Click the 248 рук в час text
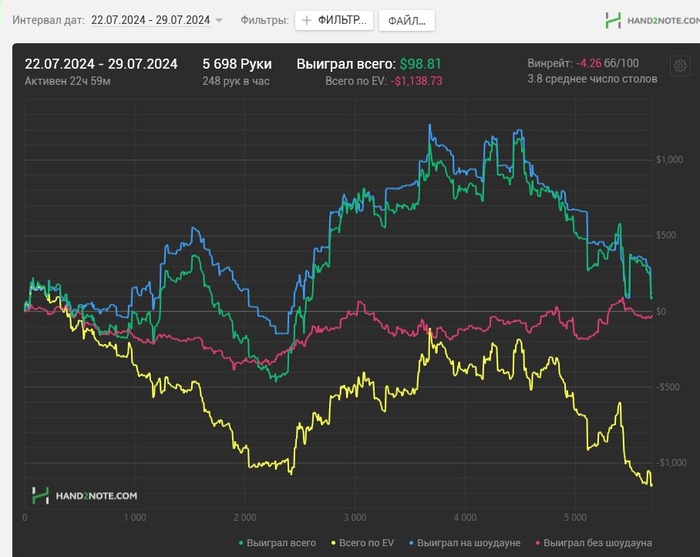The width and height of the screenshot is (700, 557). click(236, 81)
